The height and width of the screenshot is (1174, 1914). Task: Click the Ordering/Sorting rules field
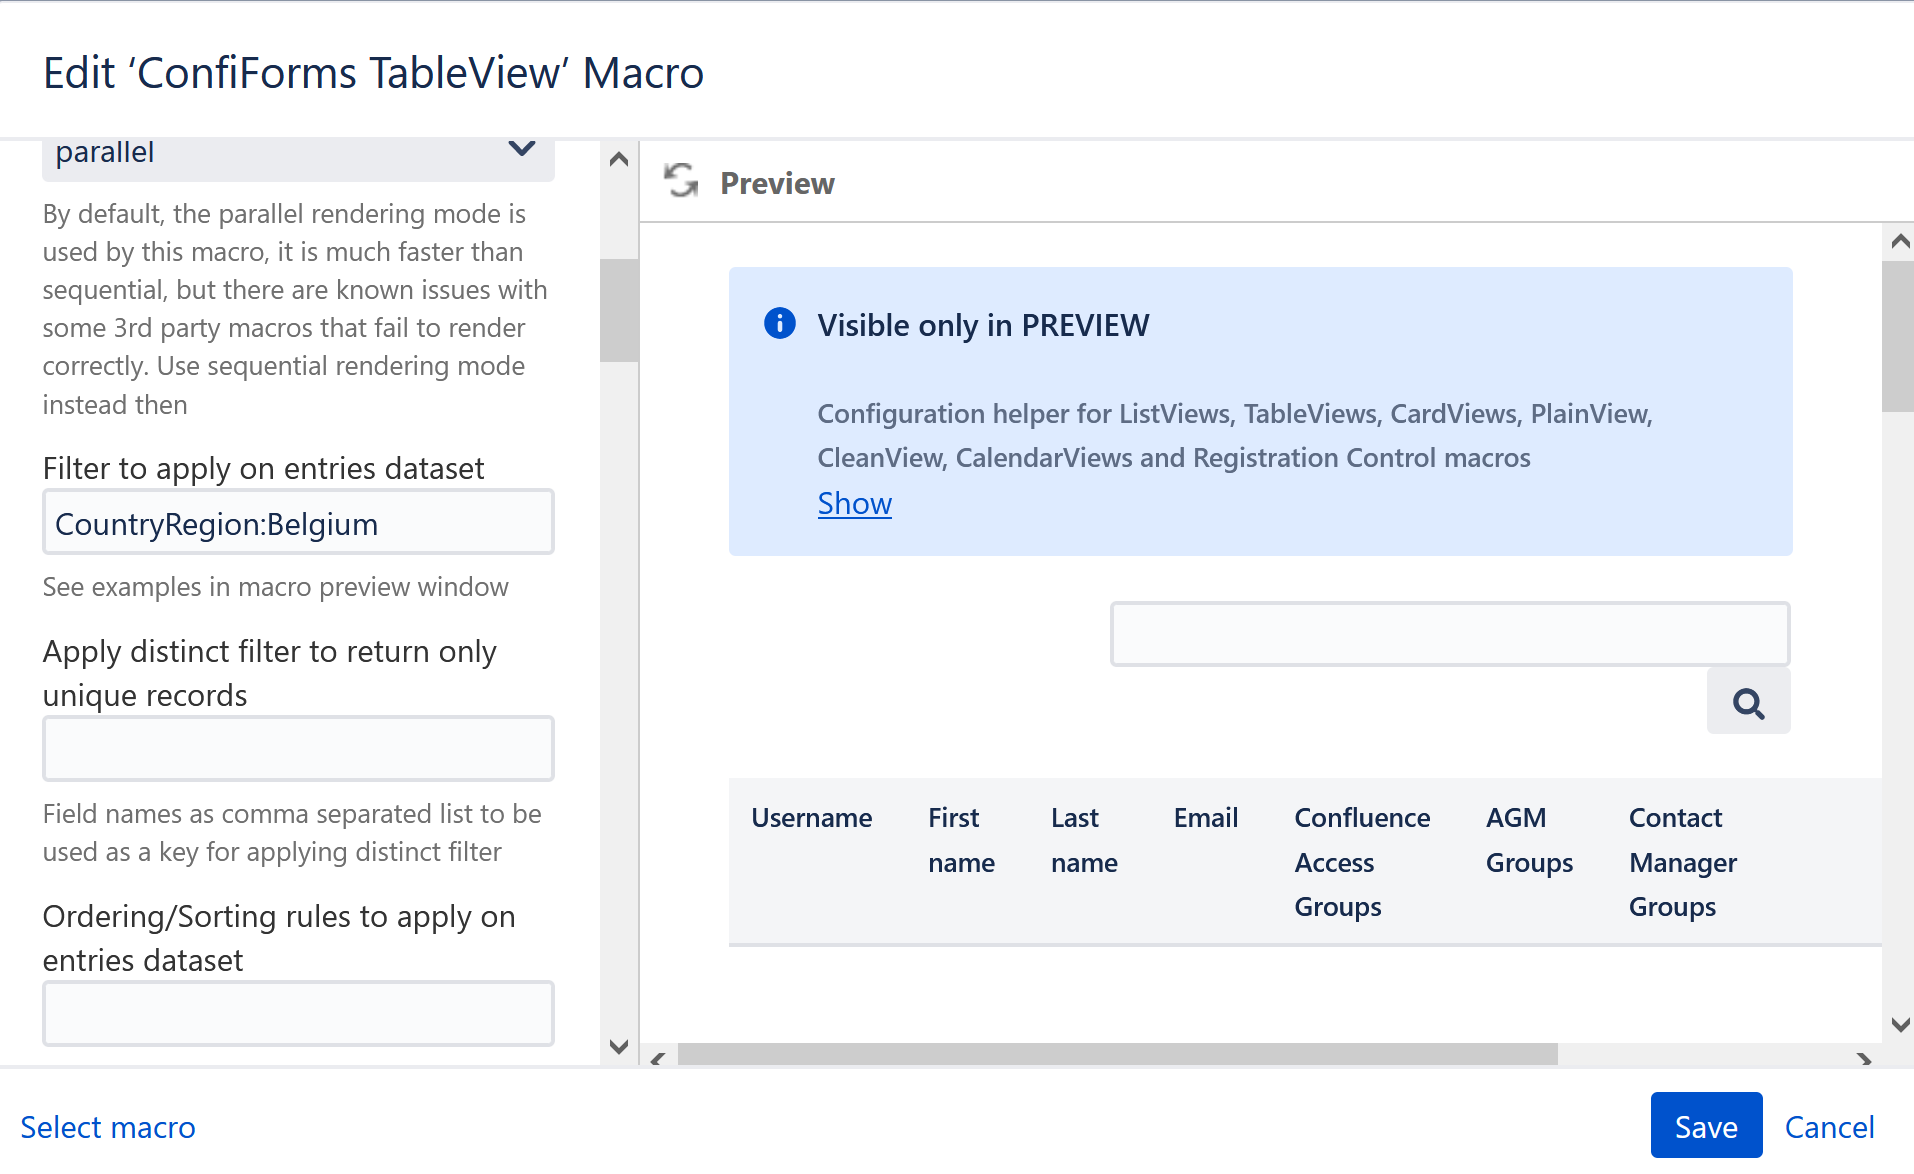[298, 1013]
